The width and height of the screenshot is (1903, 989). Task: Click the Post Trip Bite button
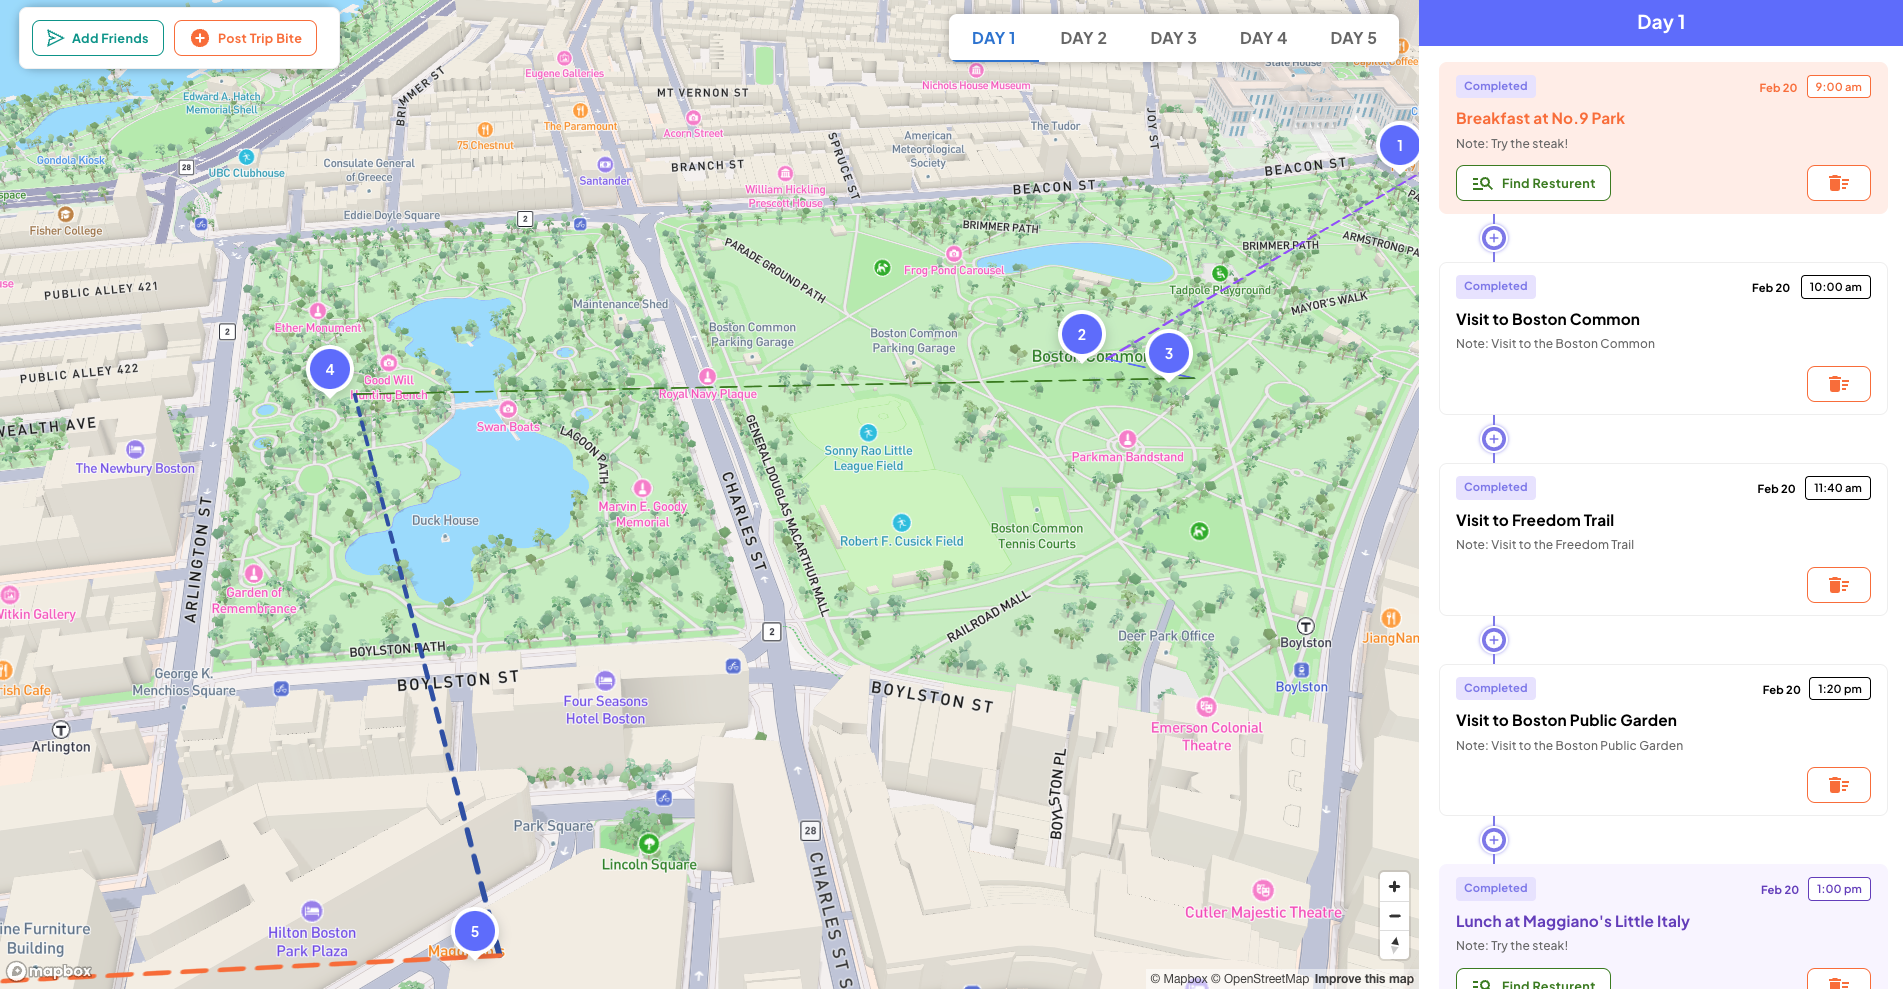coord(245,38)
